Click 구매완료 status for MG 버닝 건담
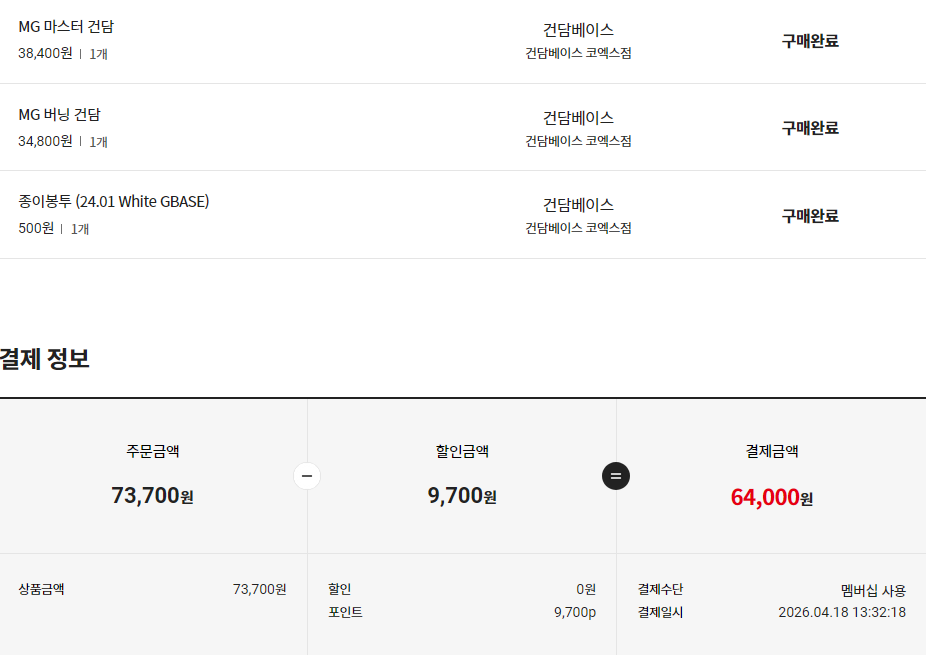 point(810,128)
